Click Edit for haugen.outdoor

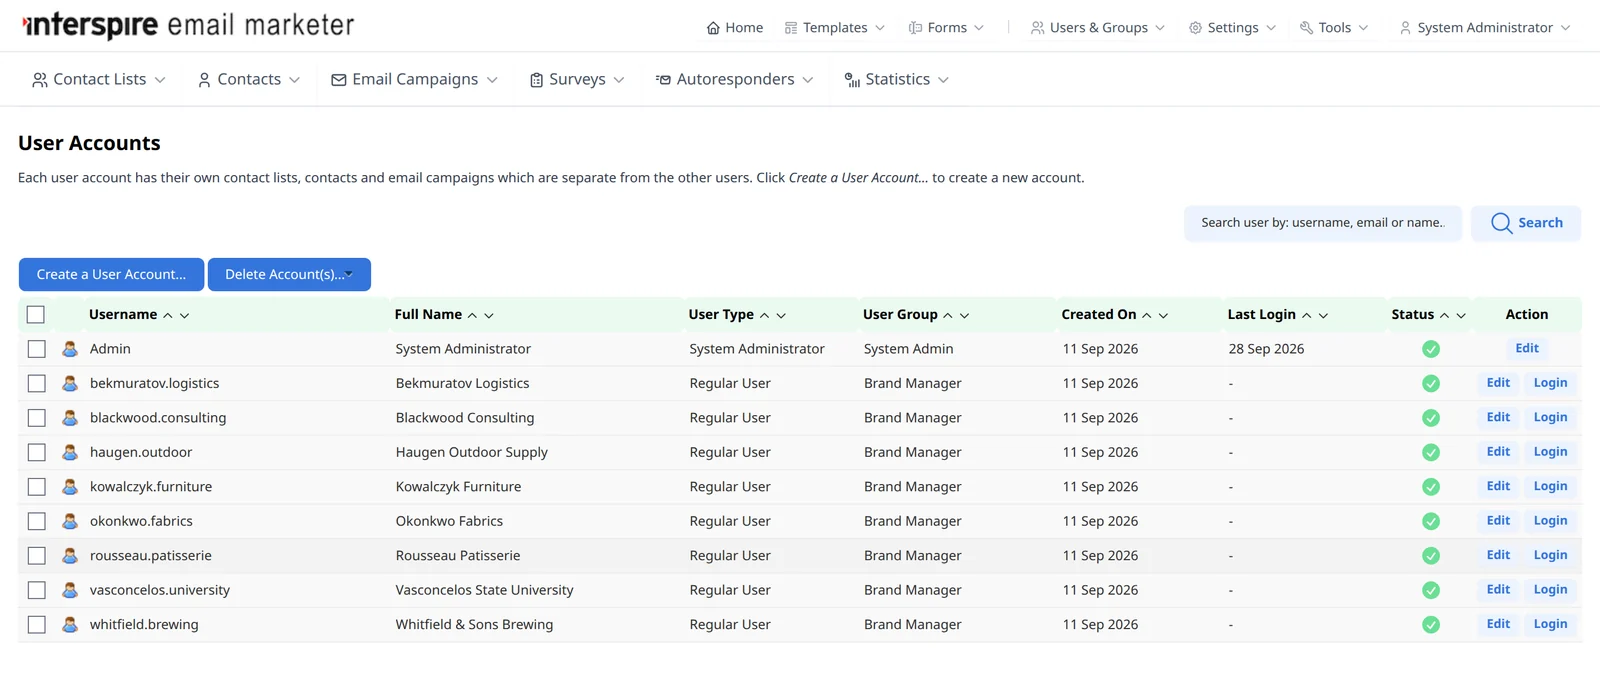[x=1498, y=452]
